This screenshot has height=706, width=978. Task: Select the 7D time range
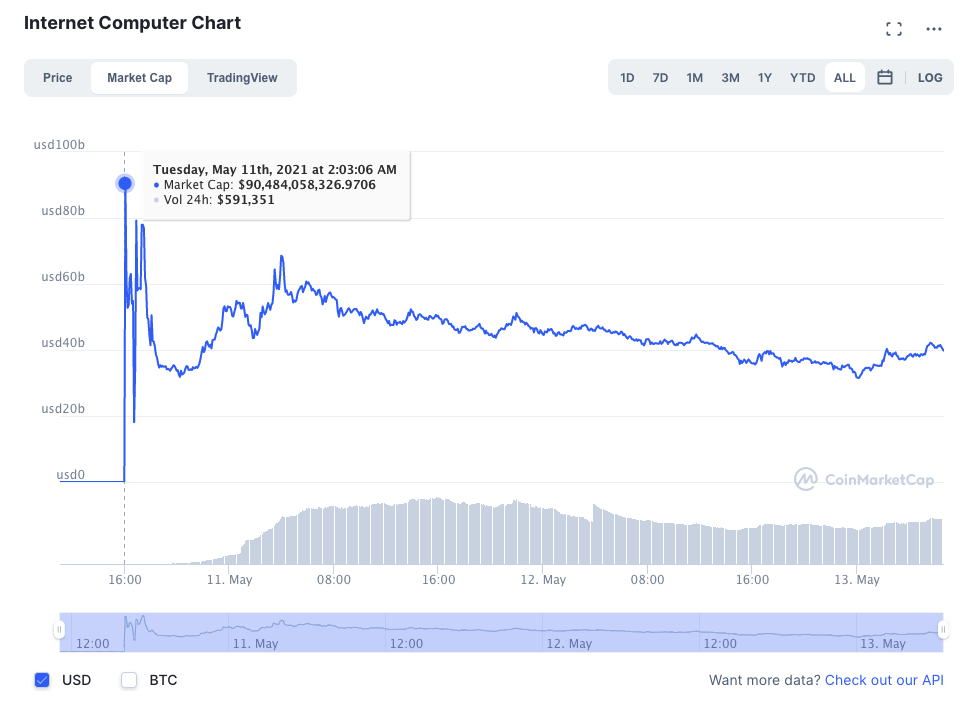[x=660, y=77]
